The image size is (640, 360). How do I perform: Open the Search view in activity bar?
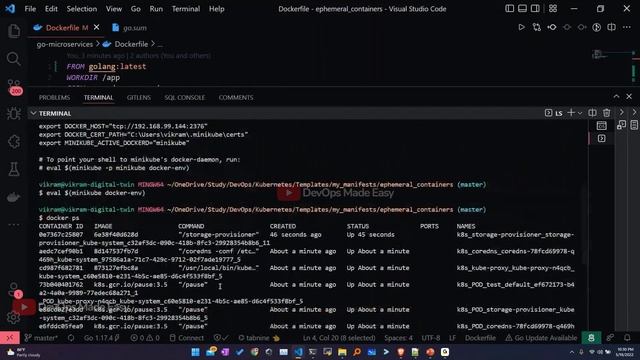click(x=14, y=59)
